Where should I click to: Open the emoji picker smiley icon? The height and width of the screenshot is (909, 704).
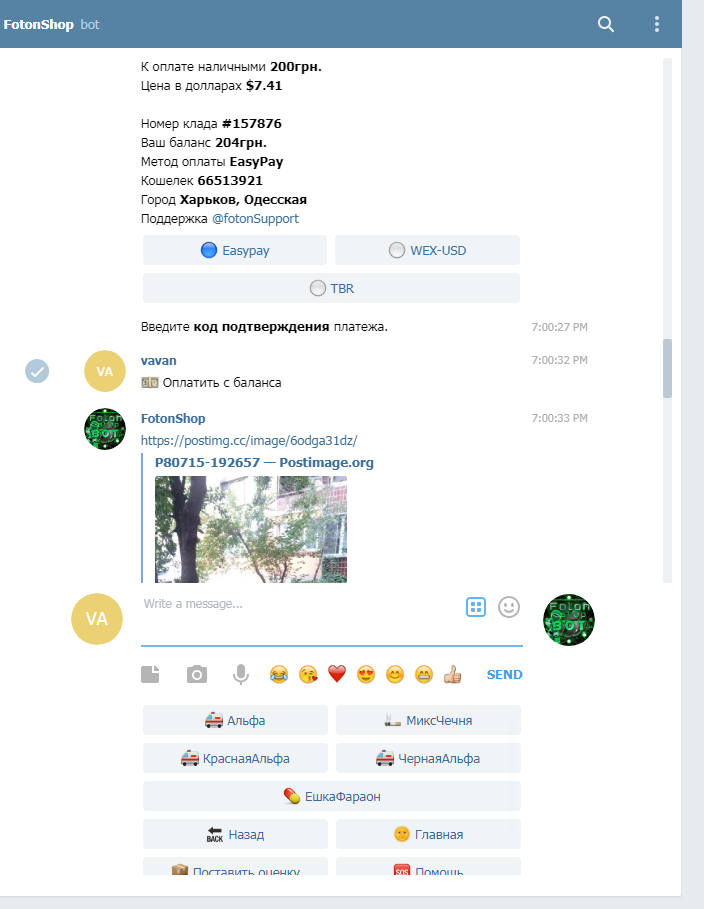click(x=509, y=607)
